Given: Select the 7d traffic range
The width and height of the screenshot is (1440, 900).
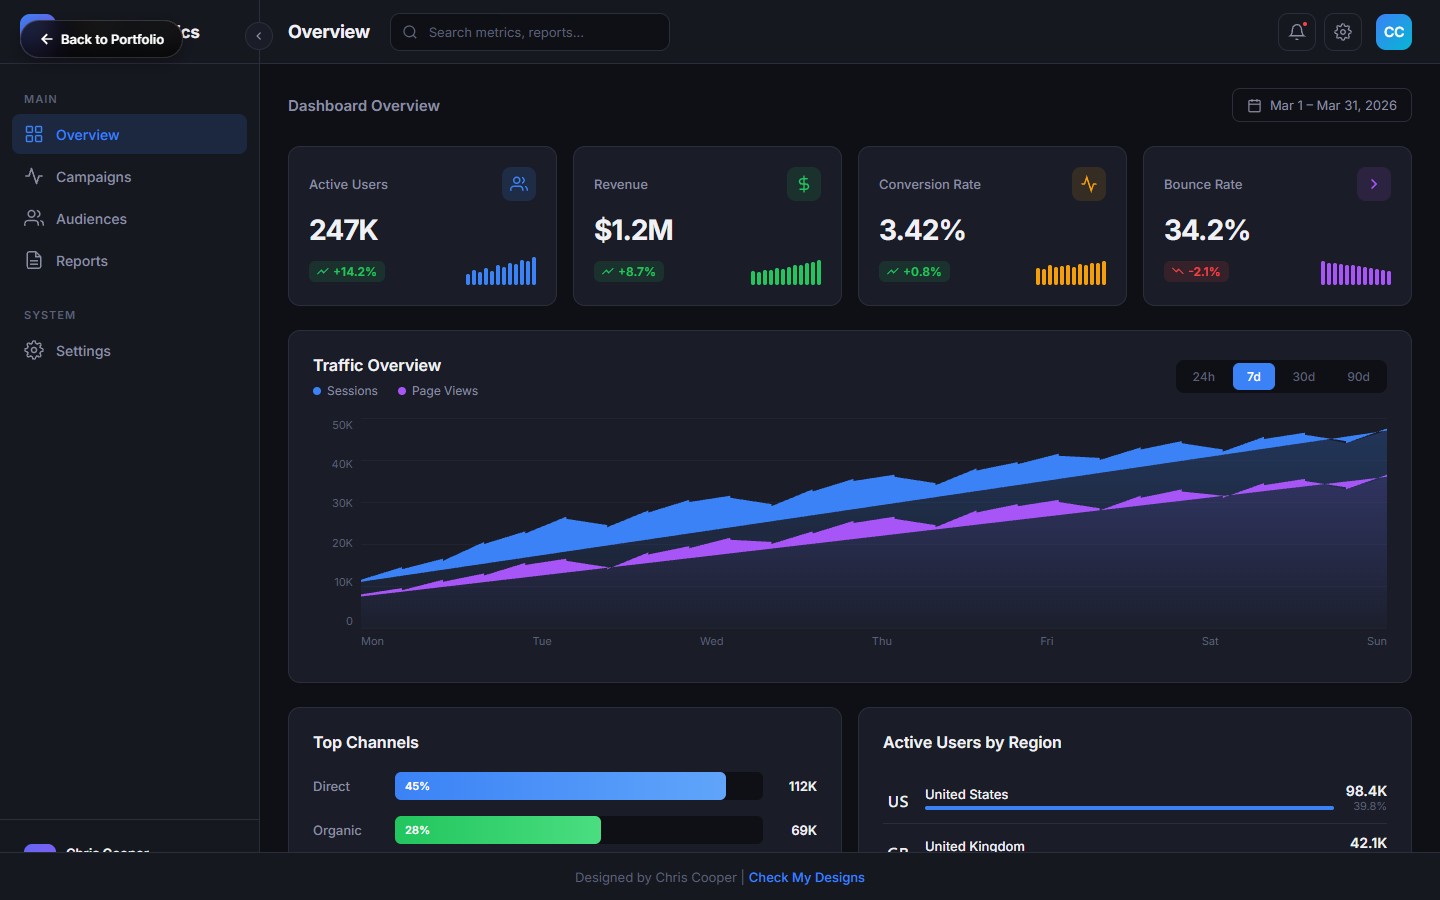Looking at the screenshot, I should (x=1254, y=376).
